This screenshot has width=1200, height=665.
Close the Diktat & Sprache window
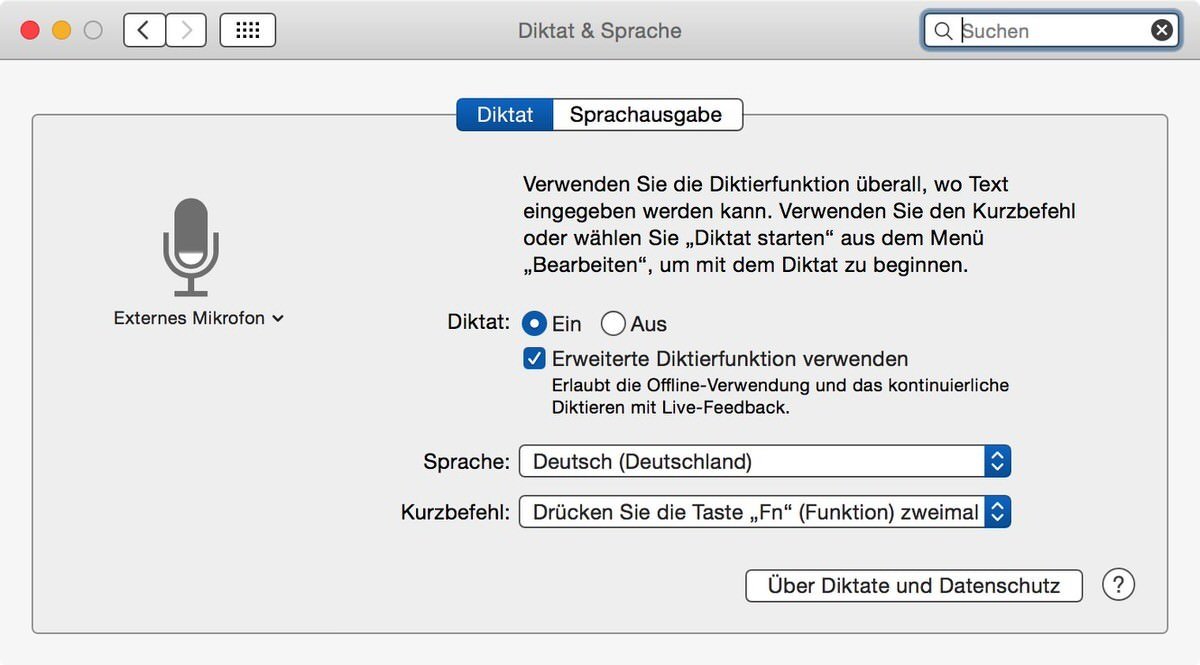tap(30, 30)
